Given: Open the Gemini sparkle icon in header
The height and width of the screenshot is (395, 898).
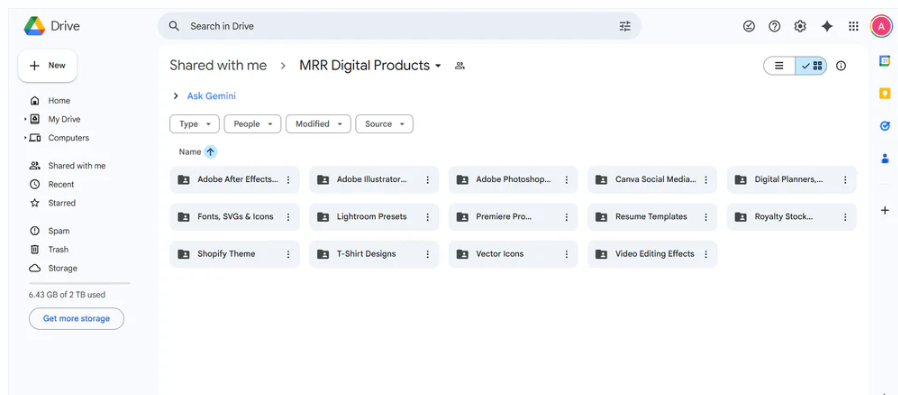Looking at the screenshot, I should [826, 26].
